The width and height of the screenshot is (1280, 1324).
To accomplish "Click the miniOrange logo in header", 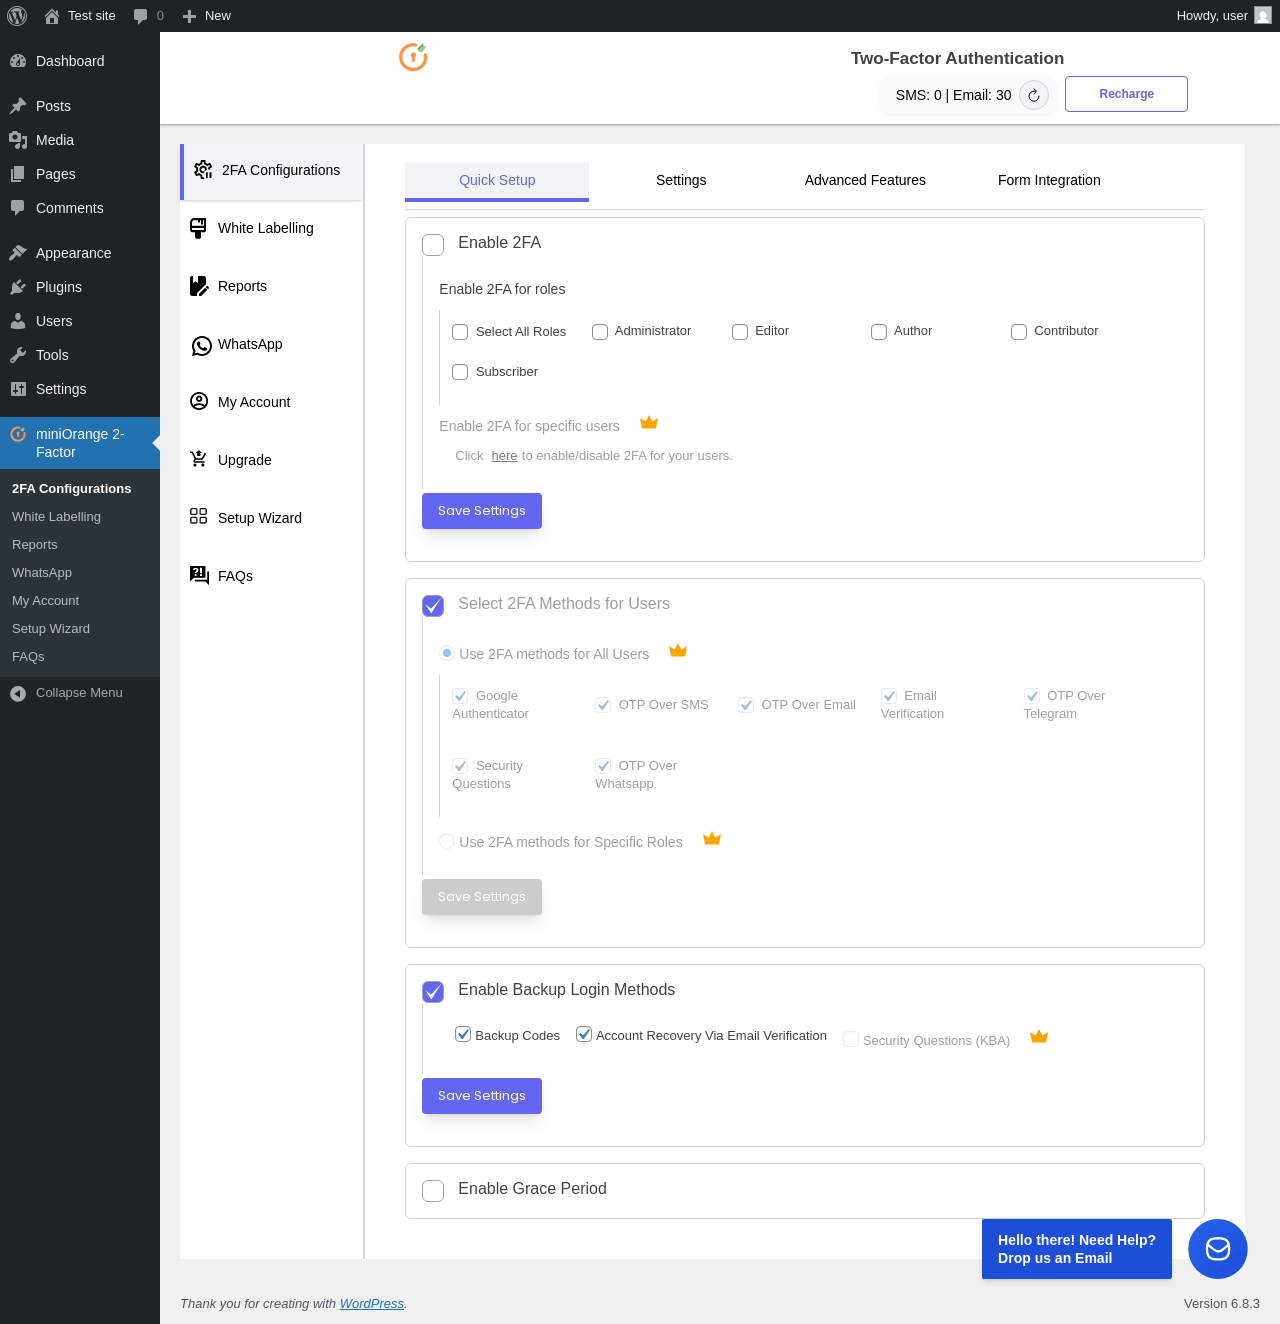I will 413,57.
